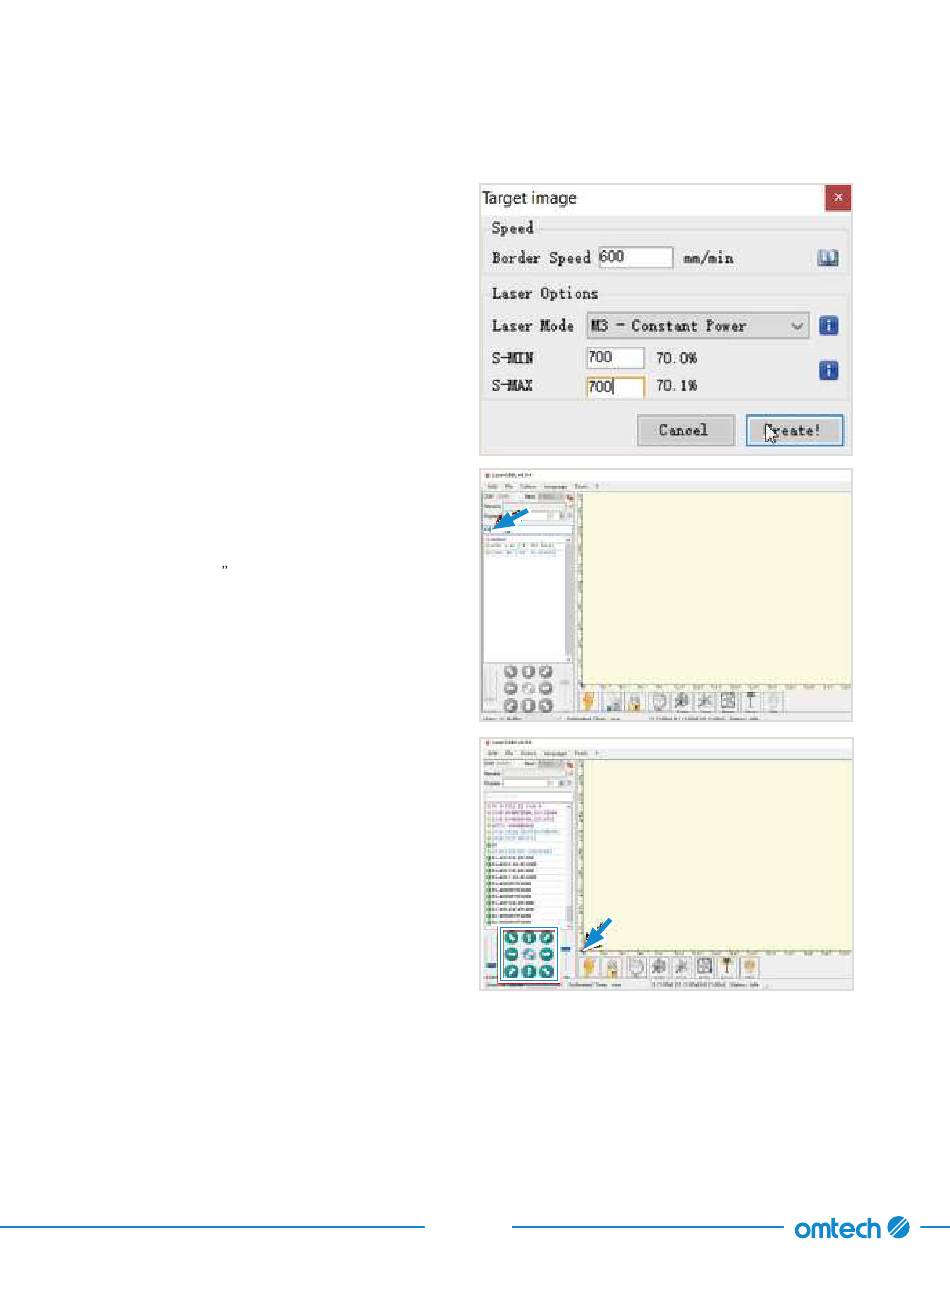Click the jog down arrow in bottom window
The width and height of the screenshot is (950, 1298).
[x=529, y=971]
